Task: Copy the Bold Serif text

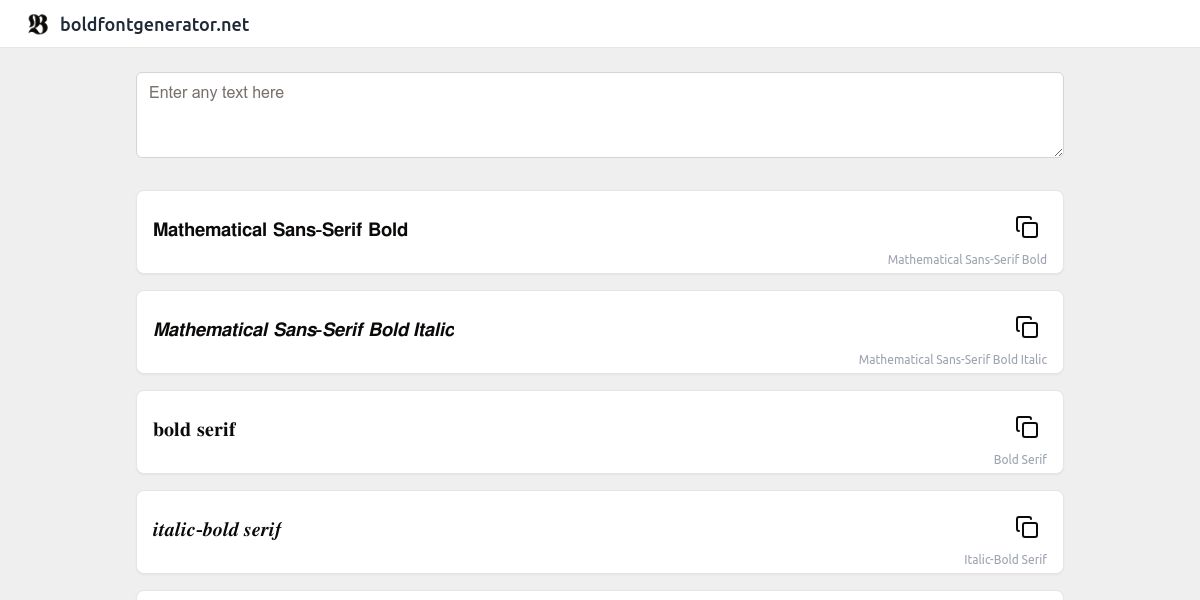Action: 1027,427
